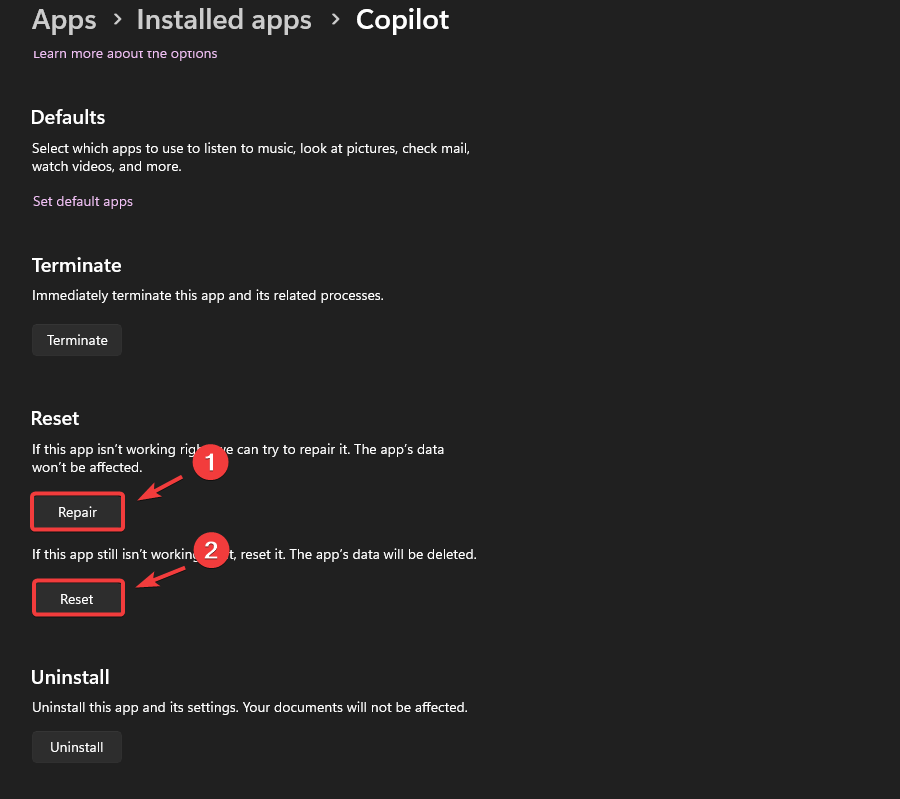The height and width of the screenshot is (799, 900).
Task: Select the Reset section heading
Action: tap(55, 417)
